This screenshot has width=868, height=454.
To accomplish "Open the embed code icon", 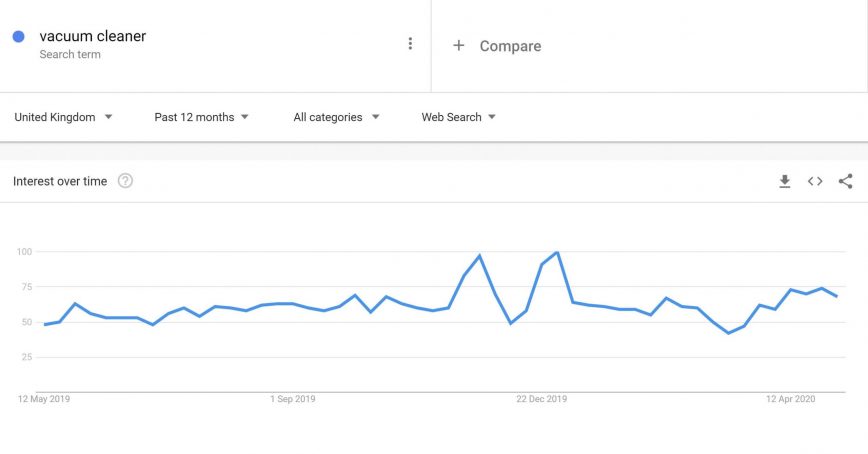I will click(815, 181).
